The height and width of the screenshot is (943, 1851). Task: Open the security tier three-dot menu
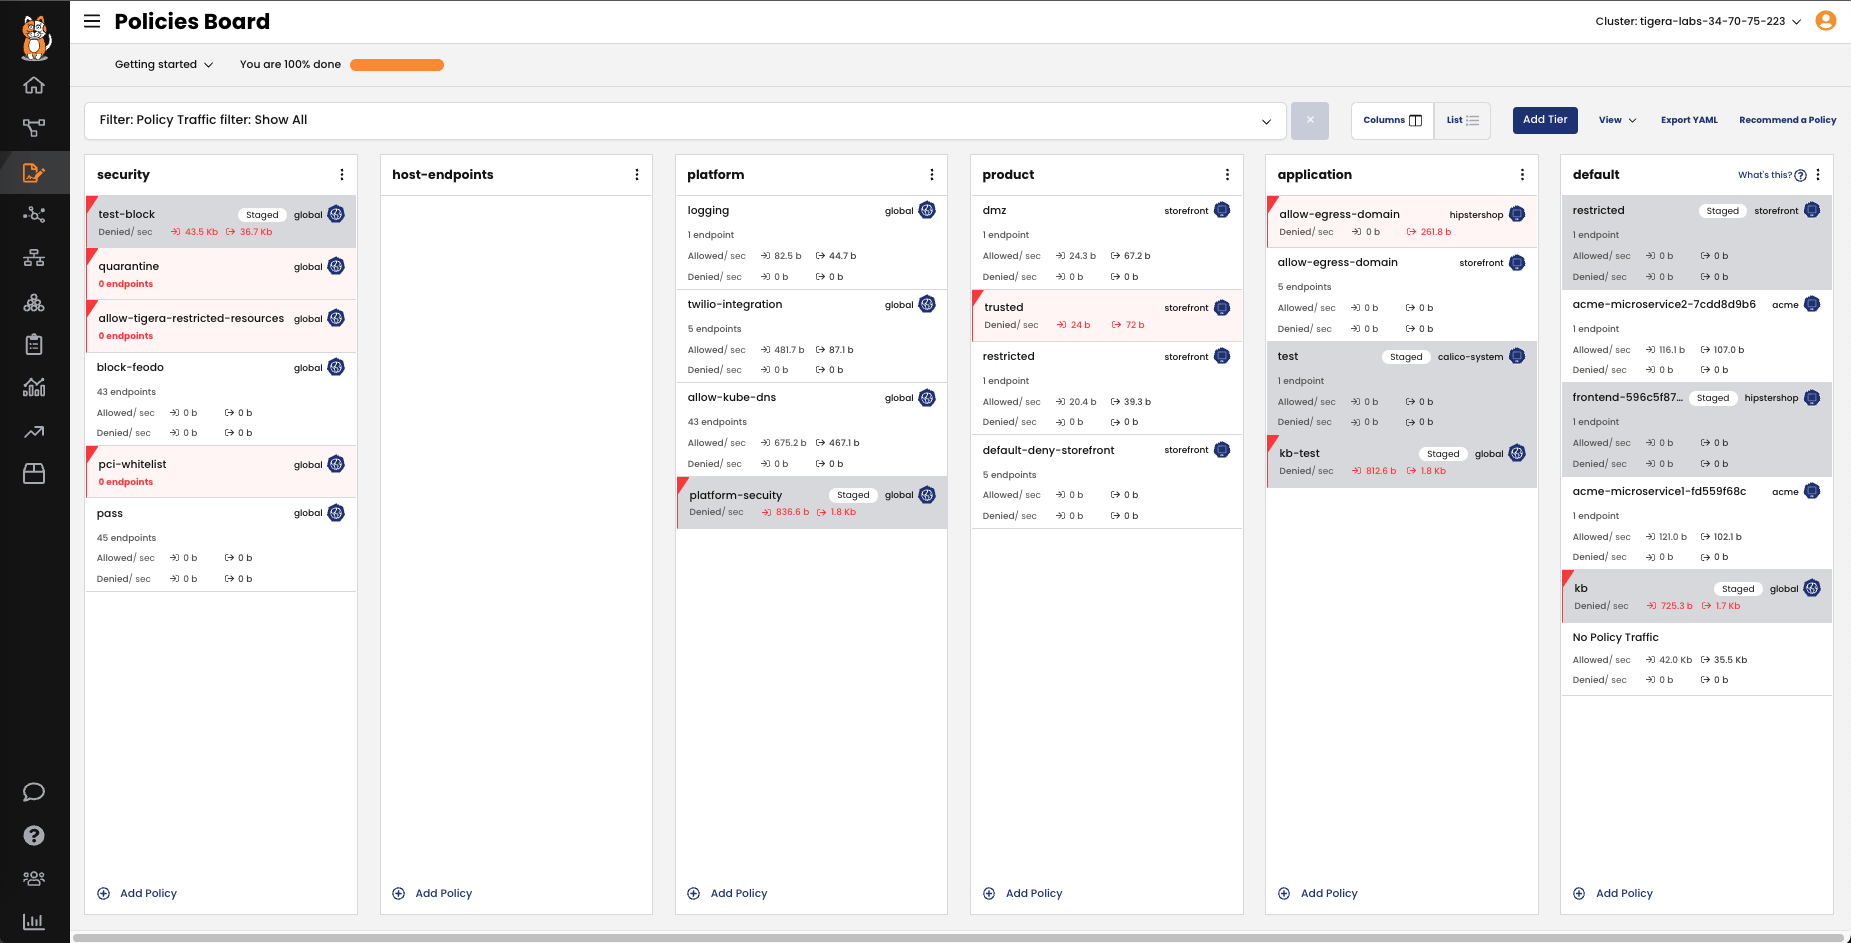tap(342, 175)
